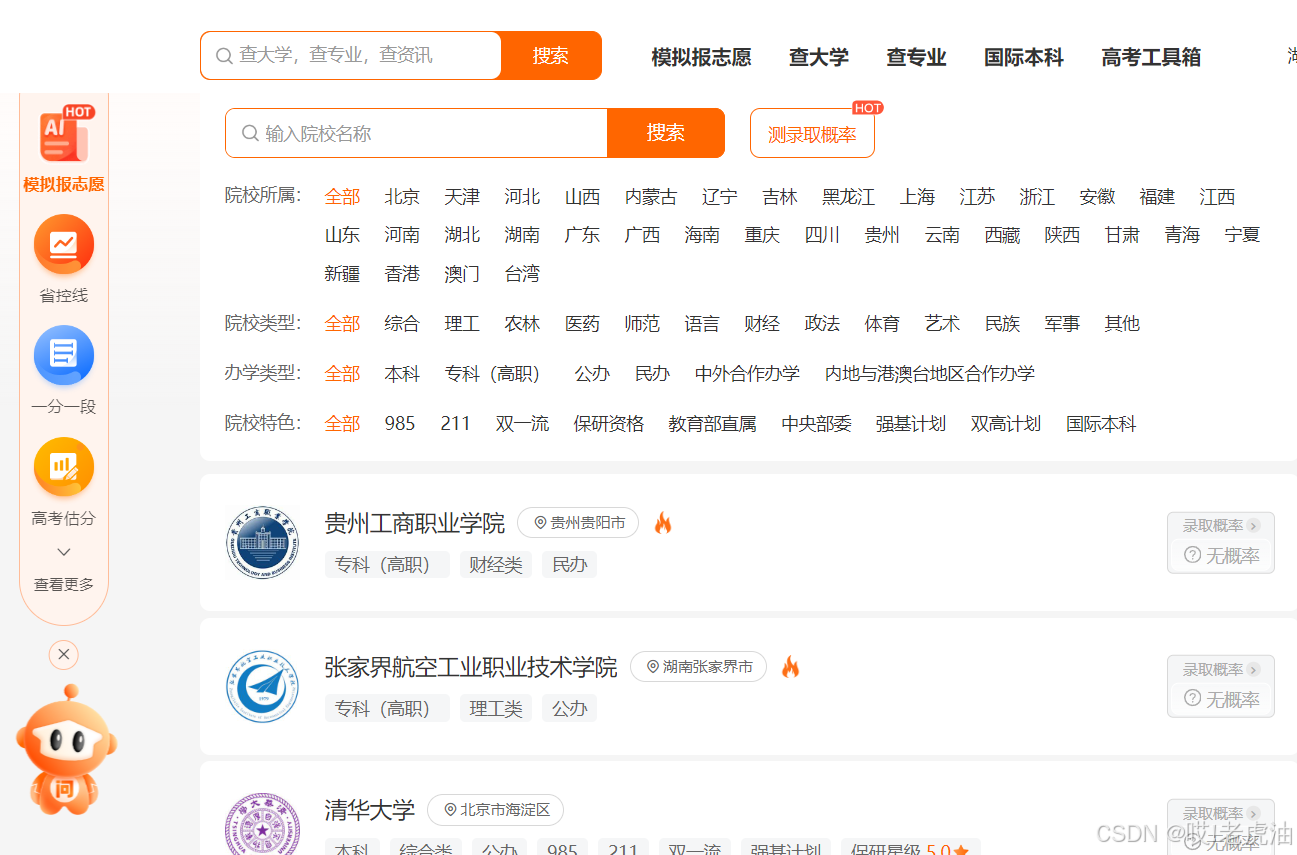The width and height of the screenshot is (1297, 855).
Task: Select 全部 in 院校特色 filter
Action: tap(342, 424)
